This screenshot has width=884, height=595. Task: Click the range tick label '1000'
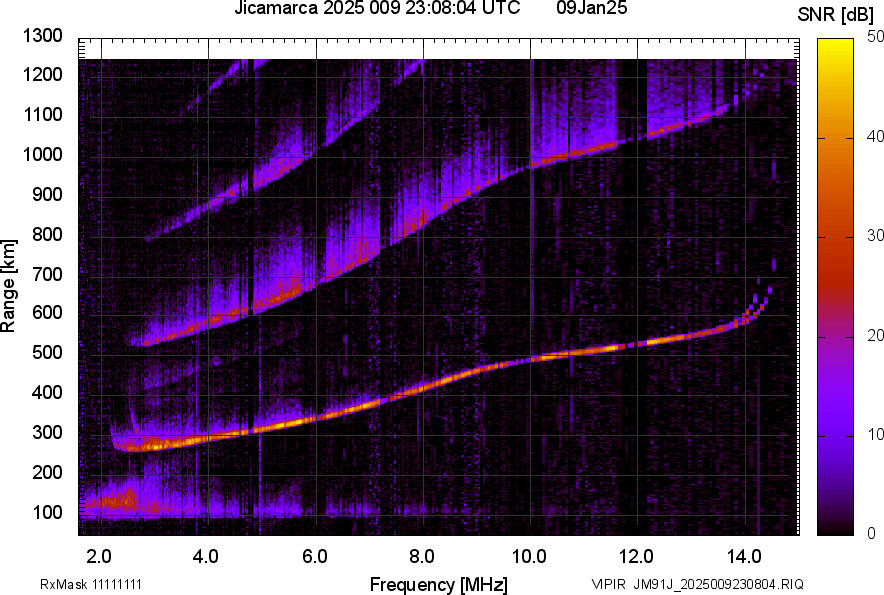[x=42, y=154]
